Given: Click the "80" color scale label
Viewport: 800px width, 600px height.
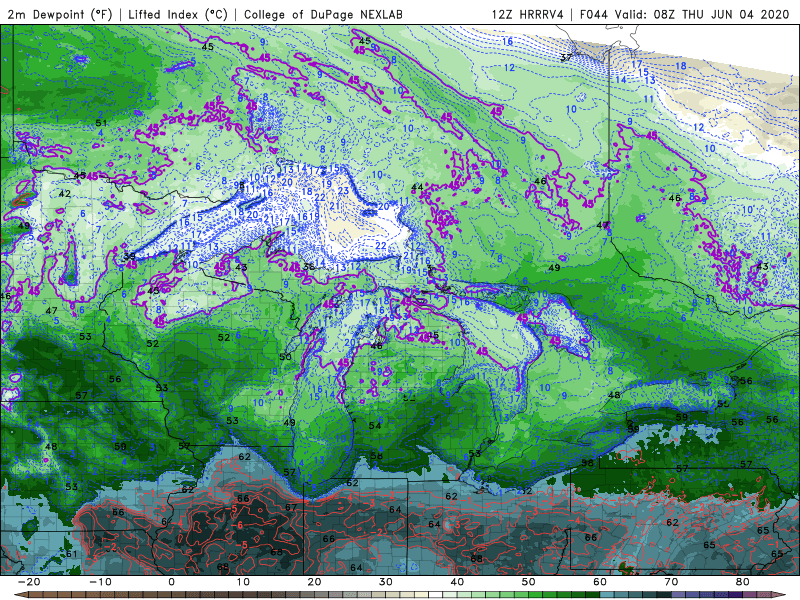Looking at the screenshot, I should click(x=743, y=582).
